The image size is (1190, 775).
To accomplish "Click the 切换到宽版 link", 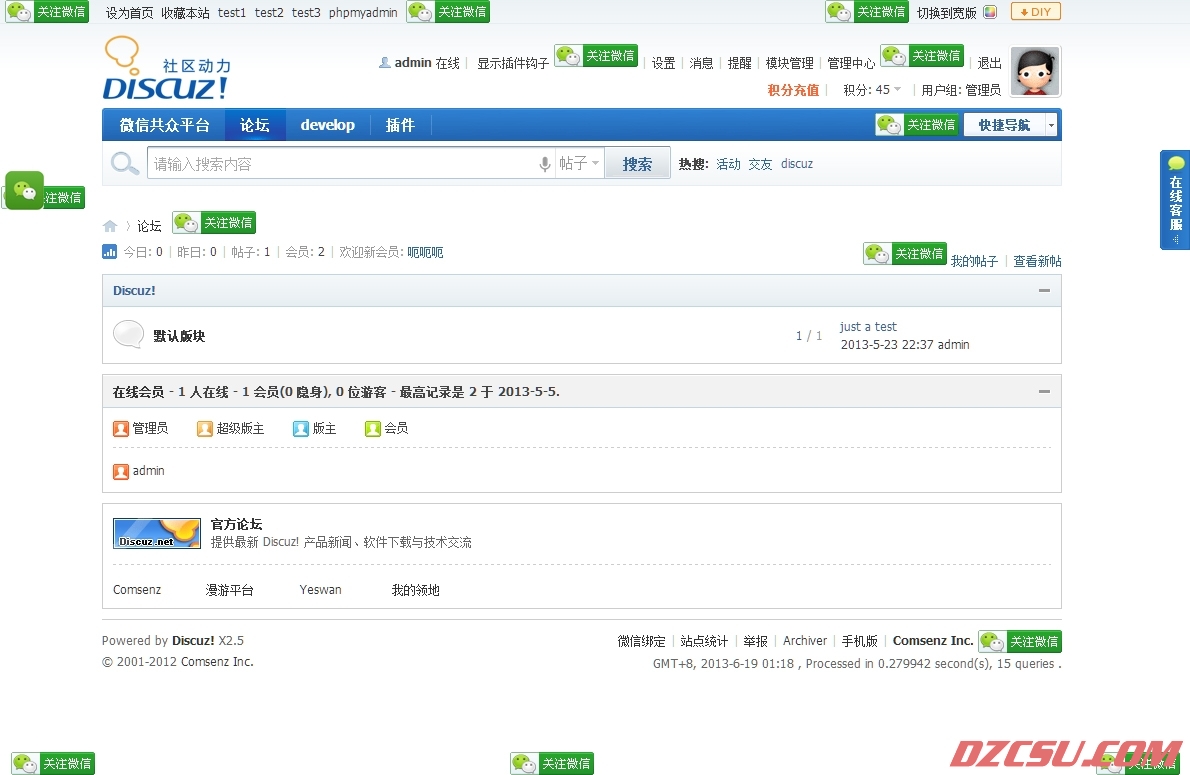I will pos(946,13).
